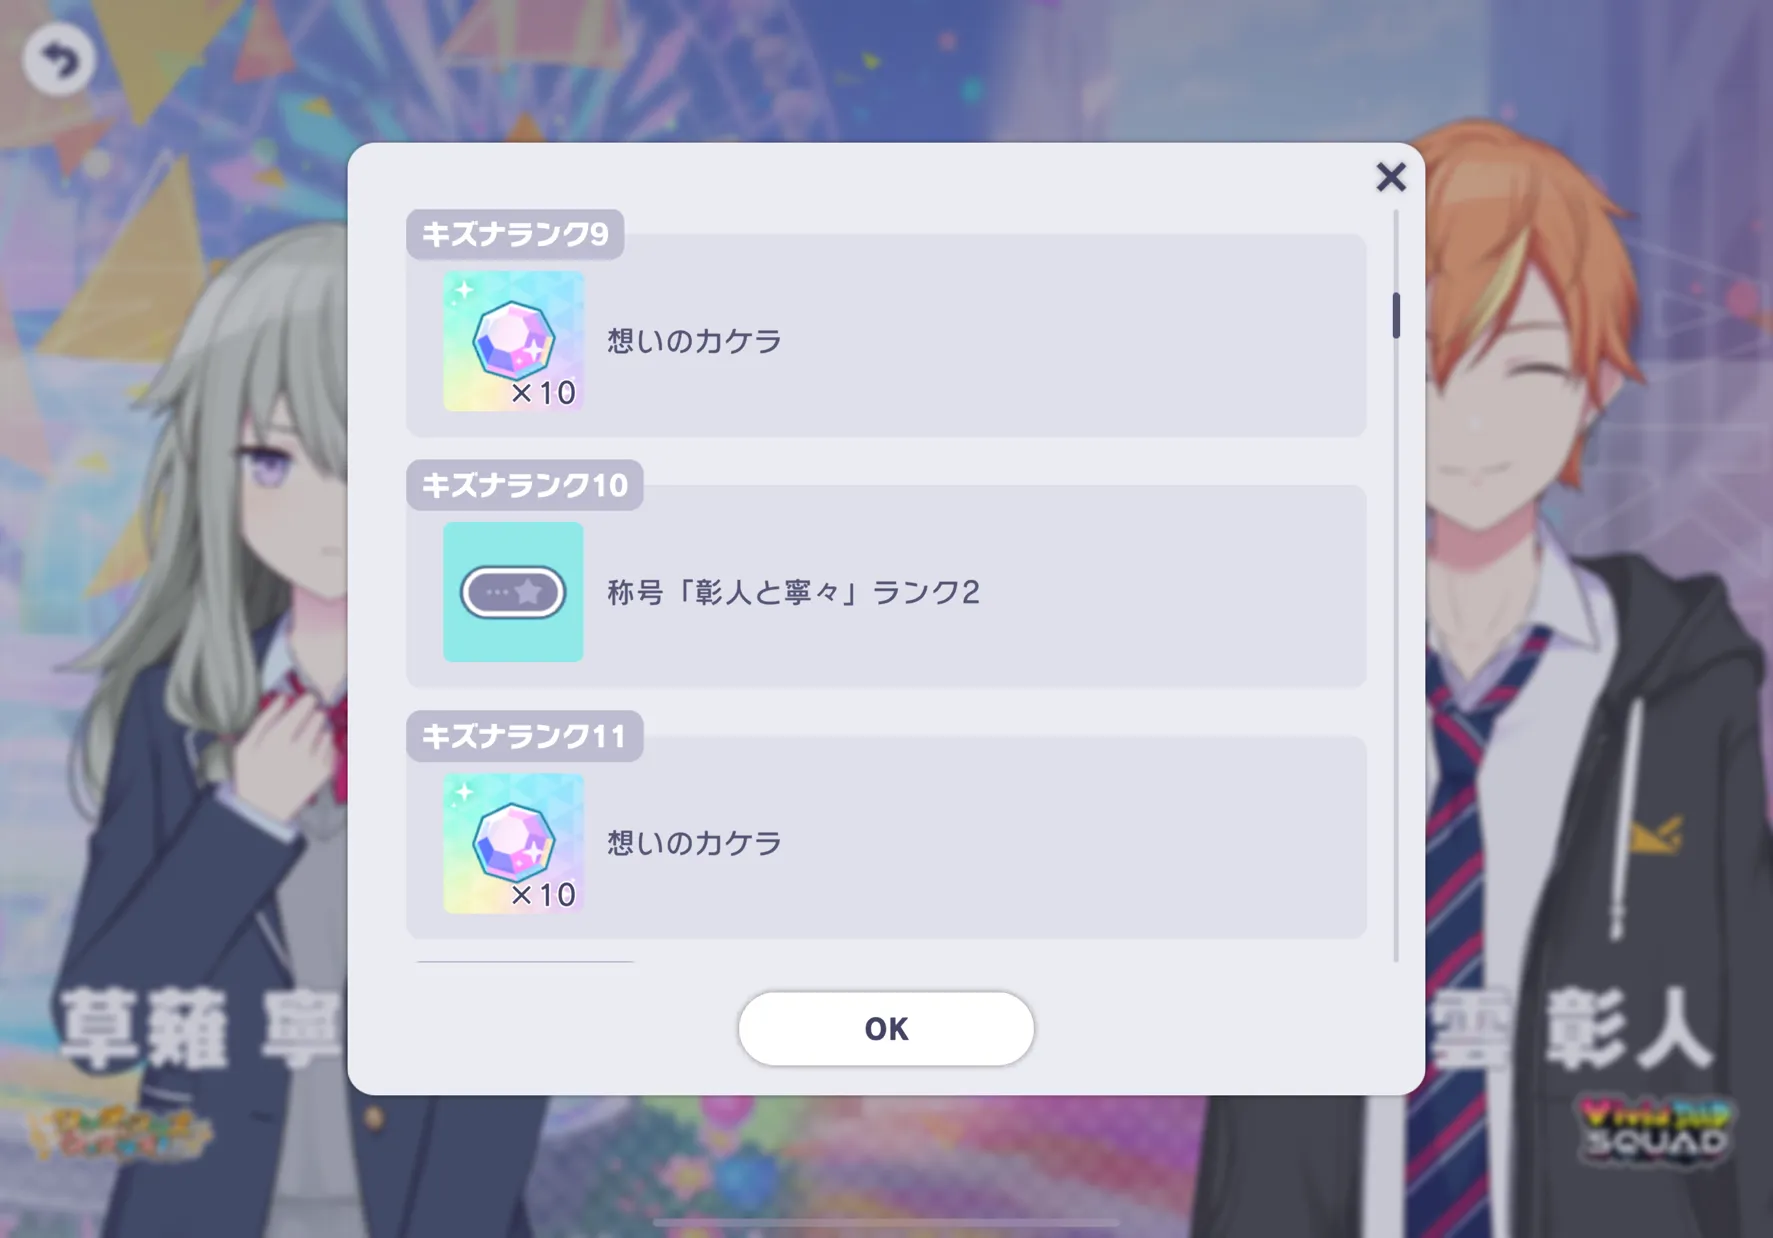Screen dimensions: 1773x1238
Task: Click the rank 11 想いのカケラ text
Action: [694, 843]
